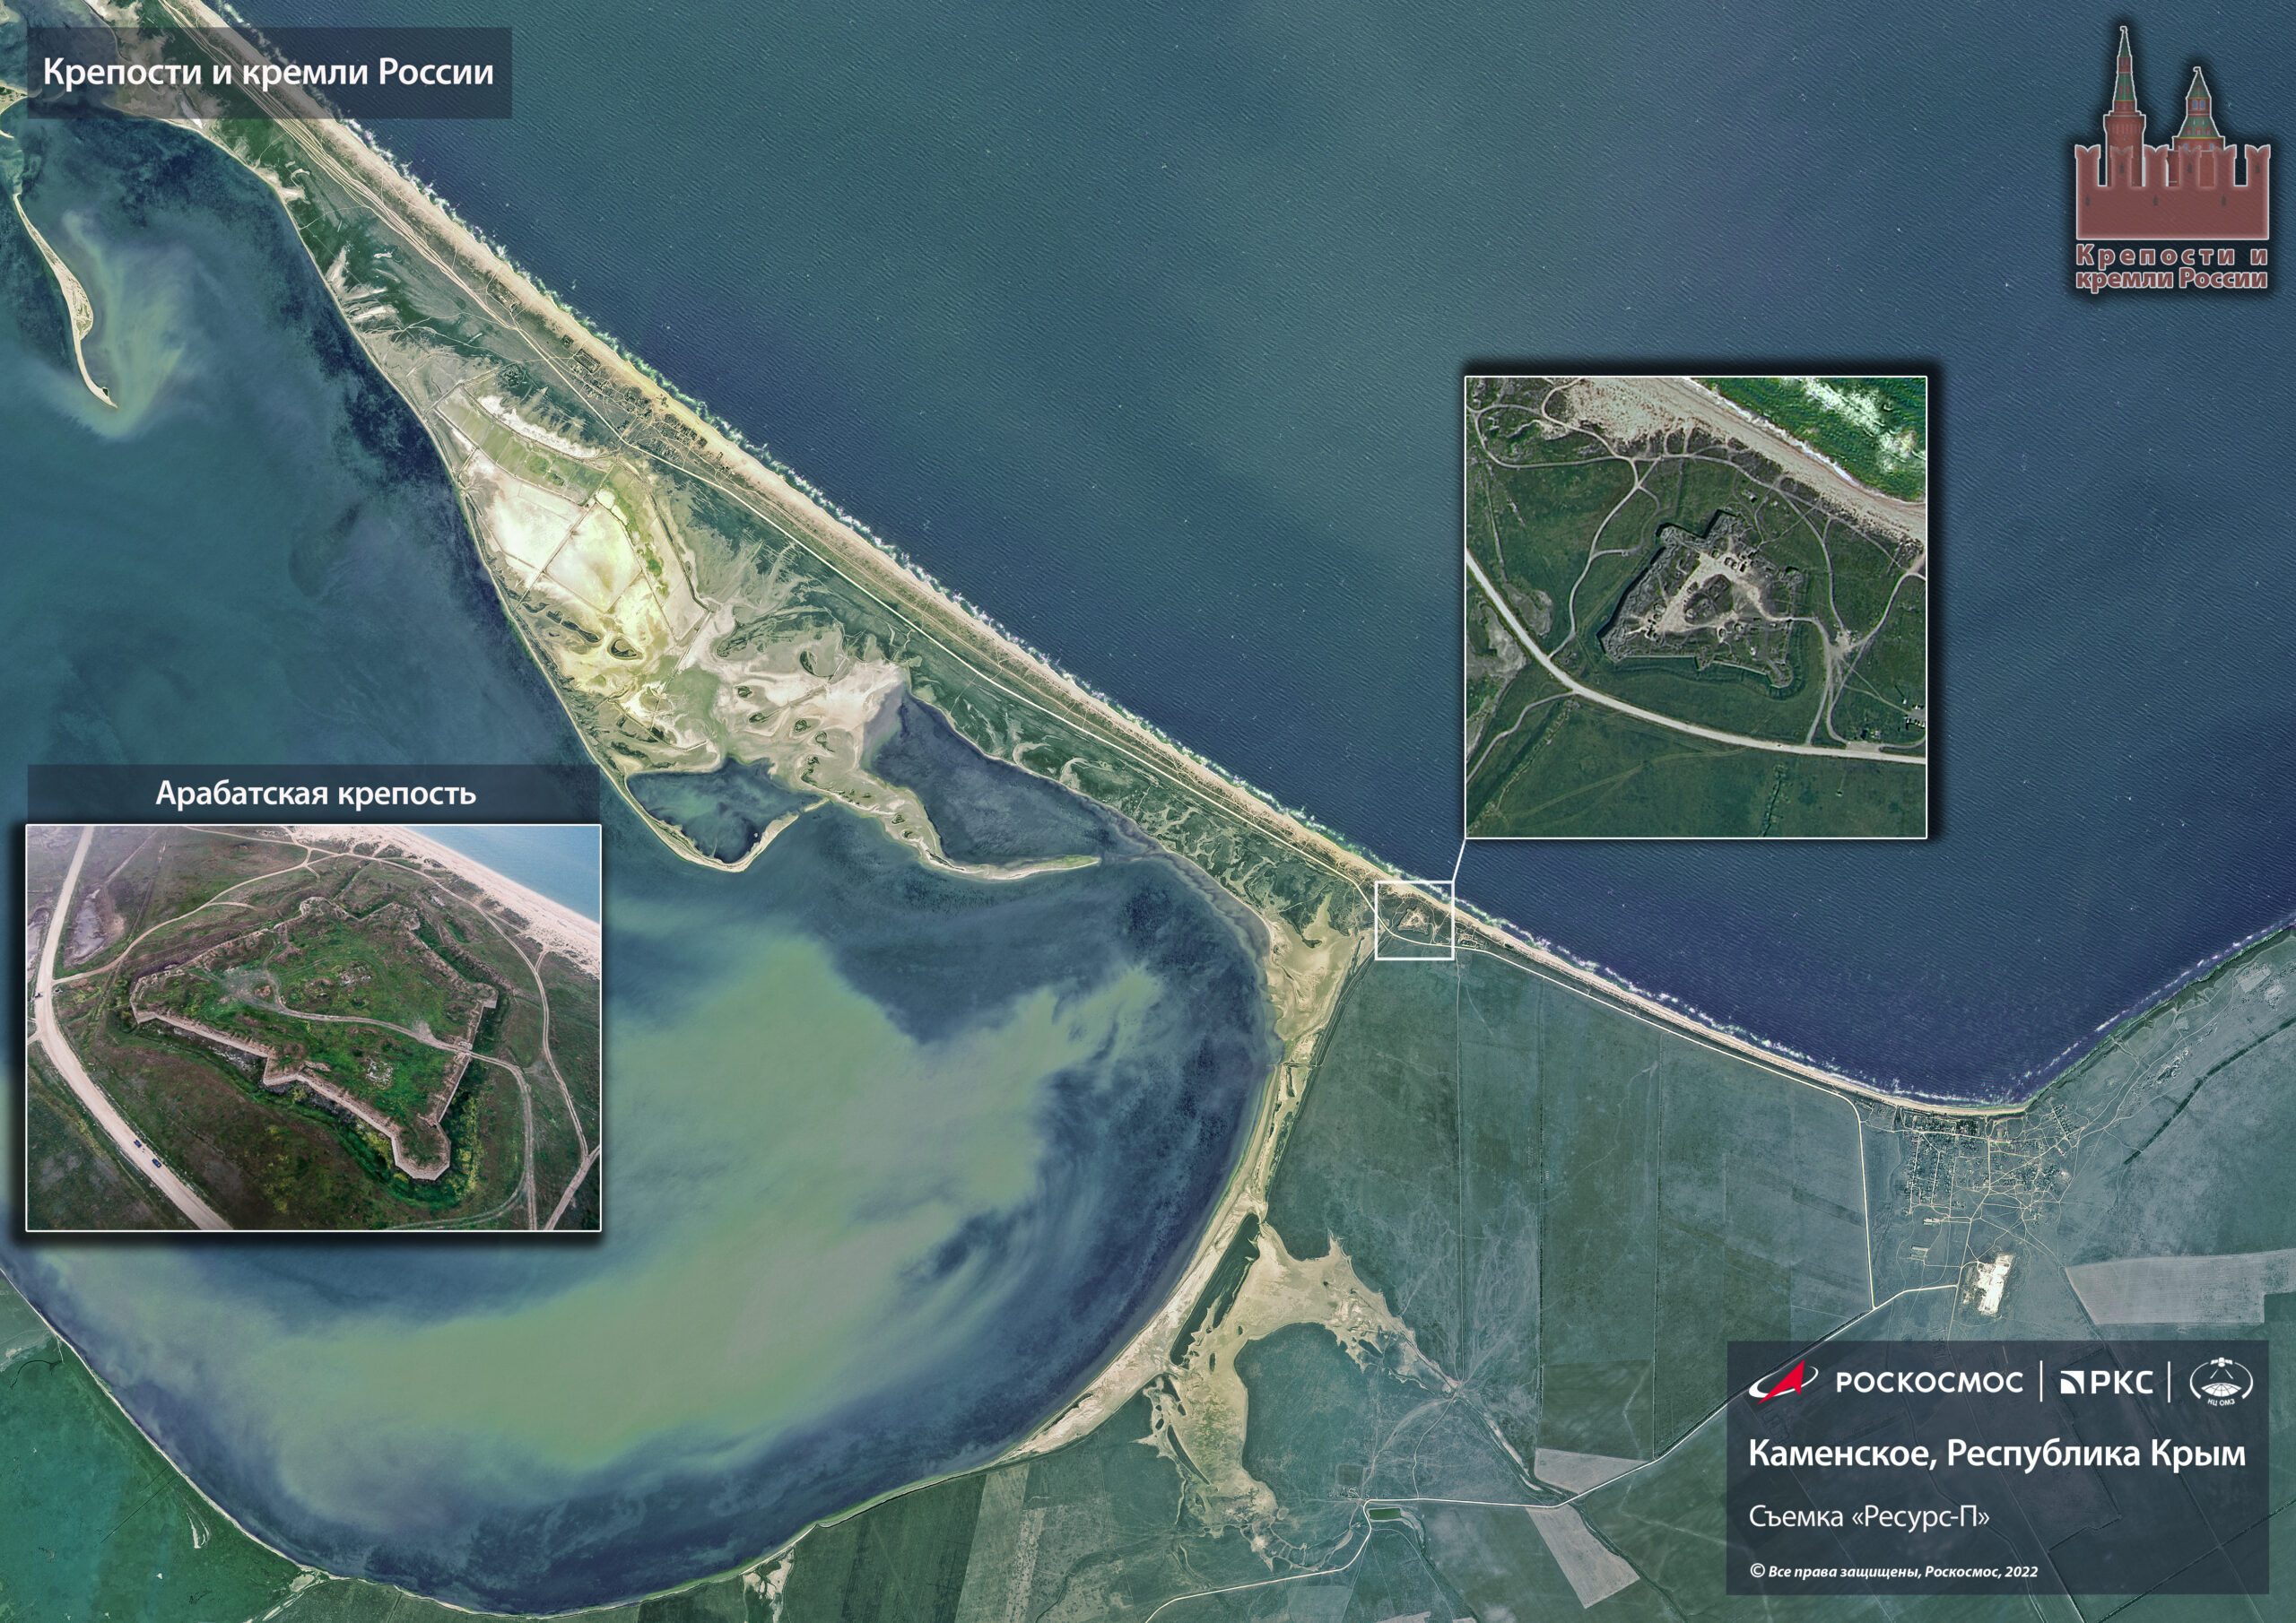
Task: Click the РОСКОСМОС wordmark text
Action: click(1928, 1382)
